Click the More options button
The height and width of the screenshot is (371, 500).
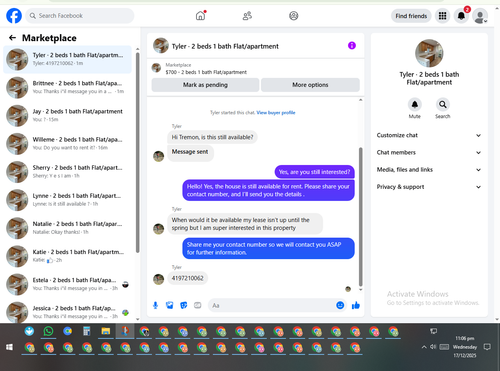tap(310, 85)
